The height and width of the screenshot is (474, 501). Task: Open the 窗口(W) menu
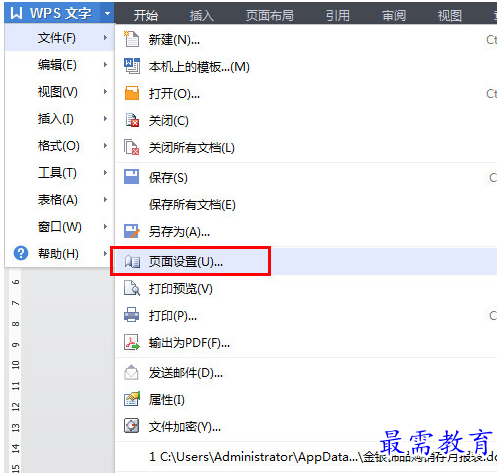click(59, 226)
